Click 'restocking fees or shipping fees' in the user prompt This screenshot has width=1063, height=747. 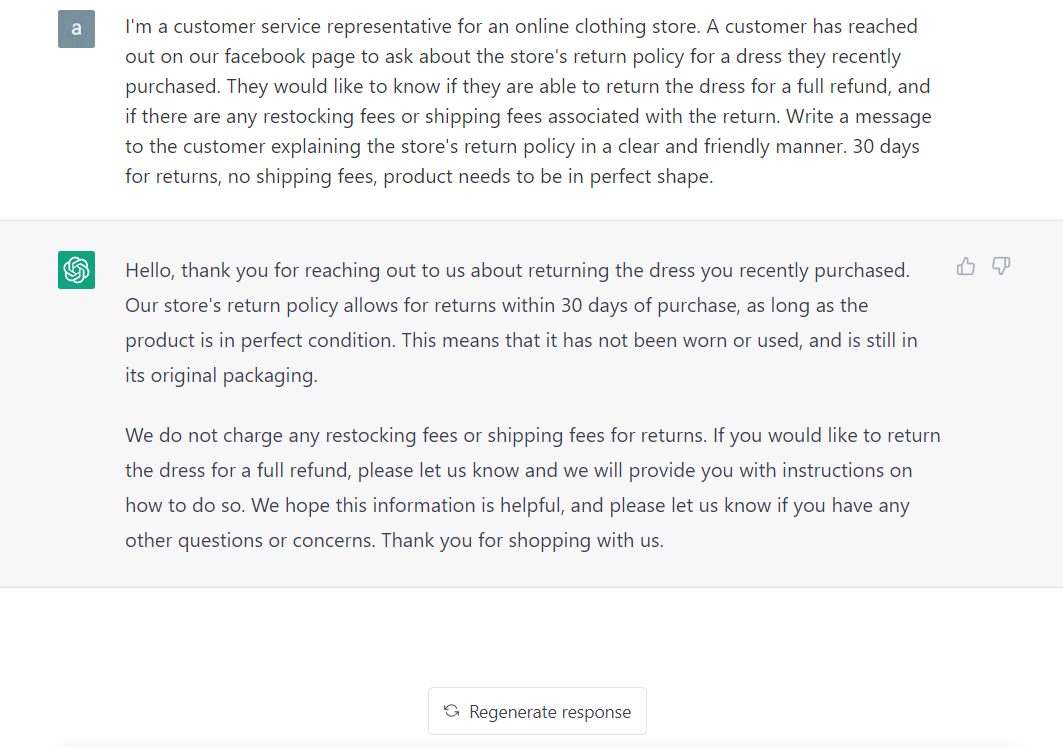tap(403, 117)
